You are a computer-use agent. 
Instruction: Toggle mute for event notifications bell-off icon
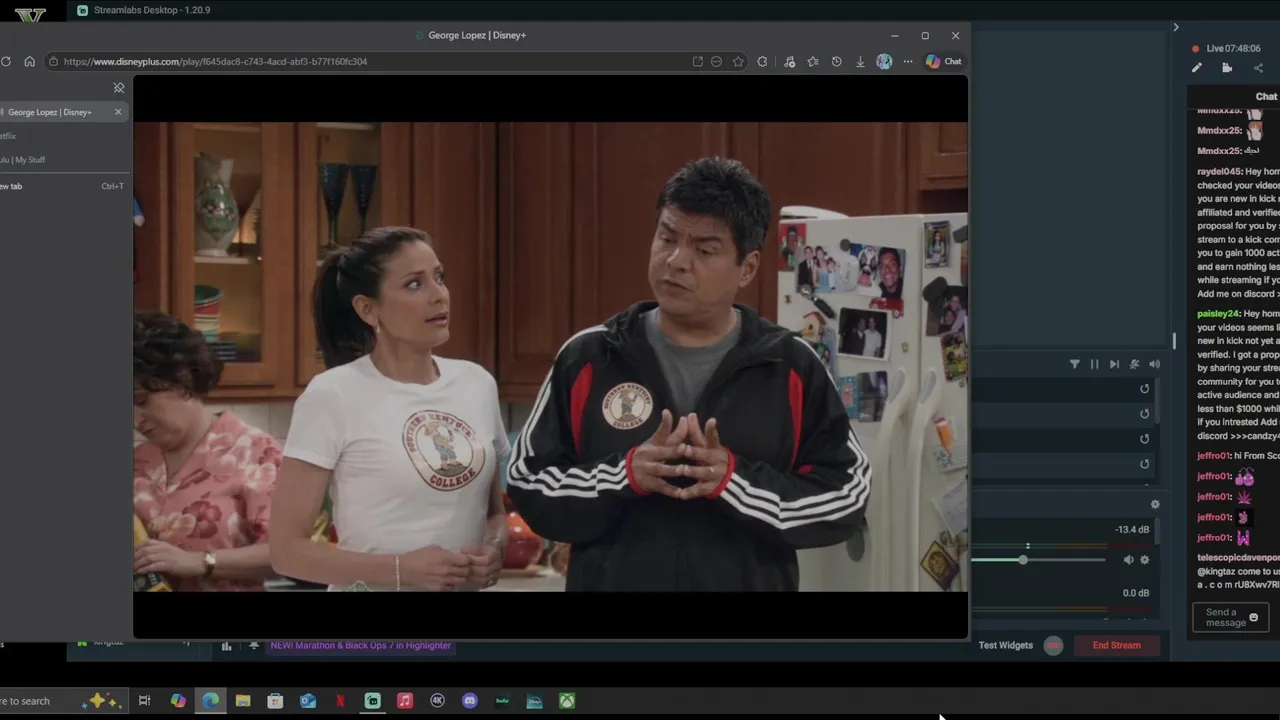coord(1134,364)
